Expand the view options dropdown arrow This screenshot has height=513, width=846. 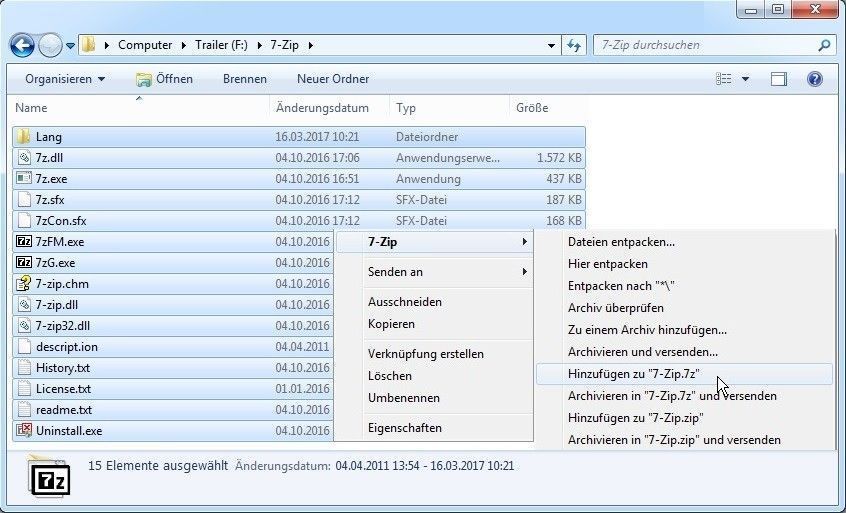coord(746,79)
